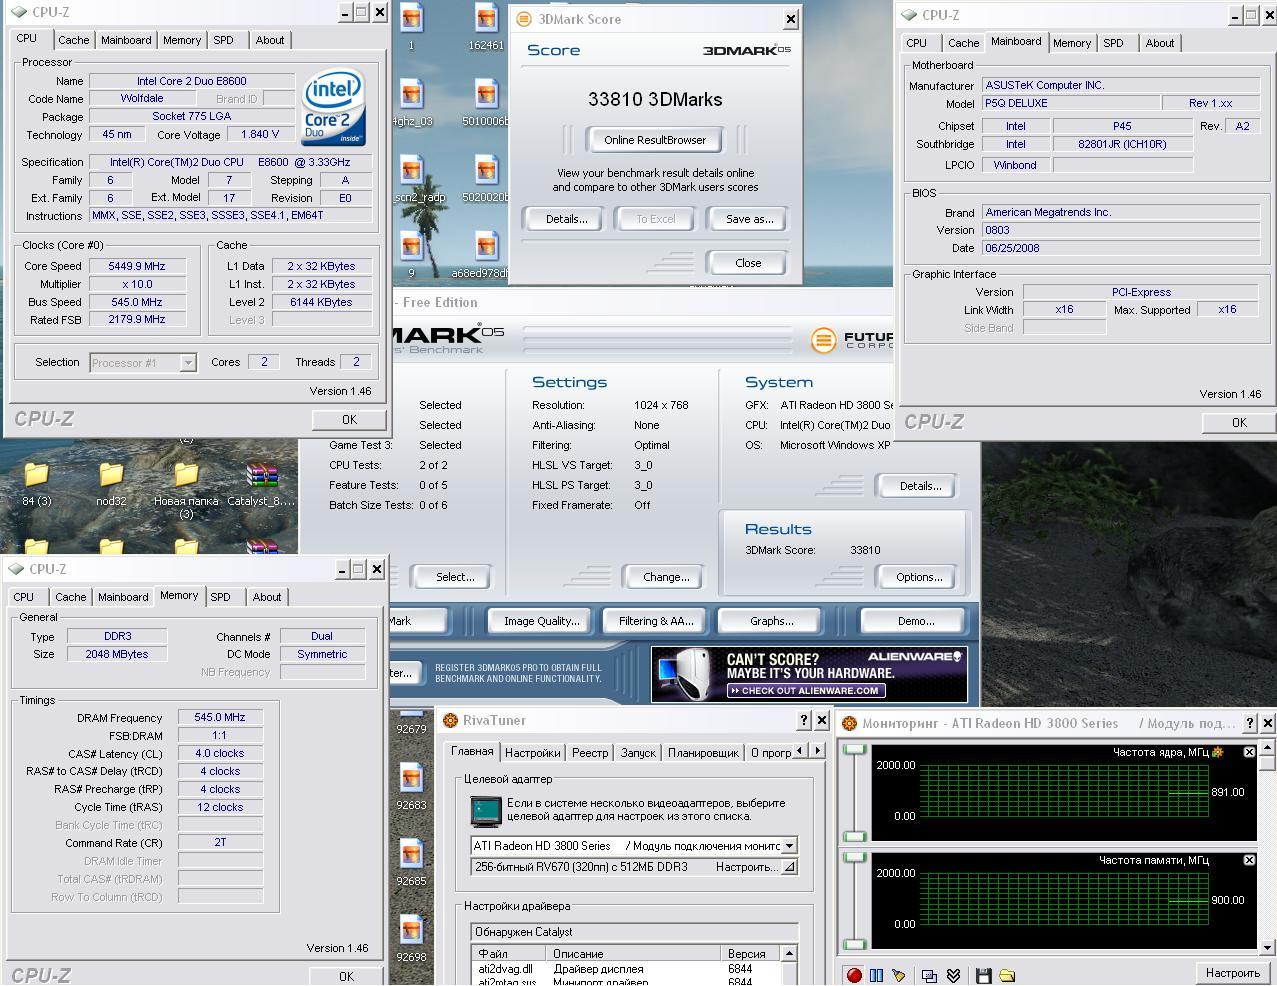Click the top range slider of core frequency graph
This screenshot has height=986, width=1277.
coord(854,750)
